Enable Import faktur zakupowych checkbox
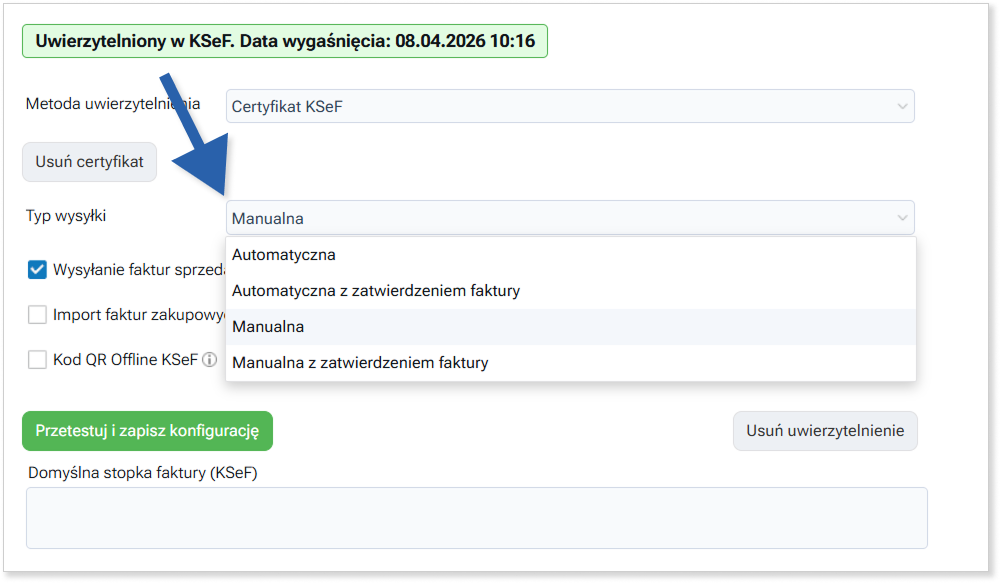Screen dimensions: 1000x583 tap(38, 315)
